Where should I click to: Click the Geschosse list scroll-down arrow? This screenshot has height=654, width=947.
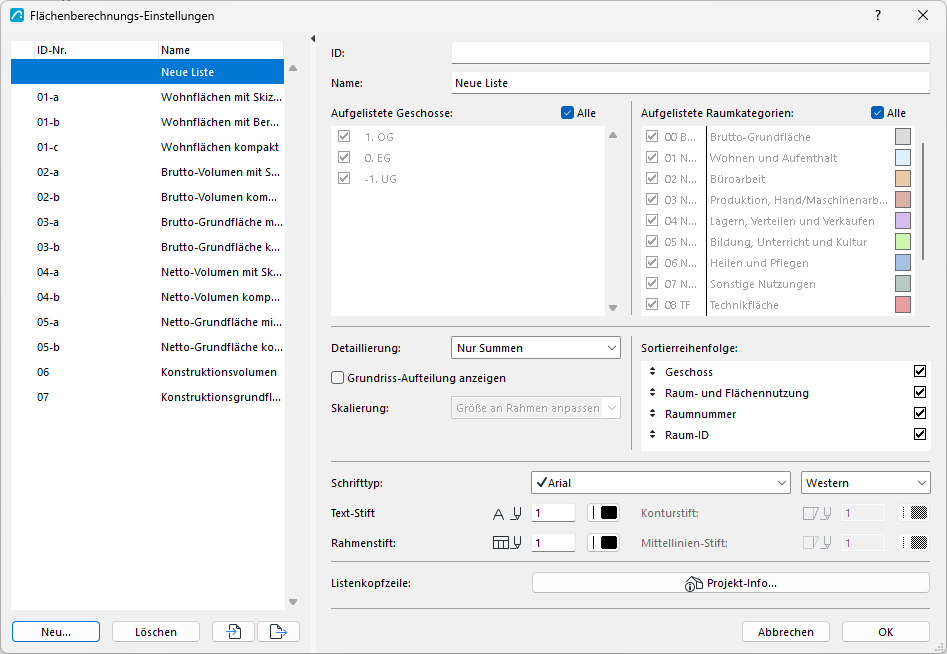(613, 308)
